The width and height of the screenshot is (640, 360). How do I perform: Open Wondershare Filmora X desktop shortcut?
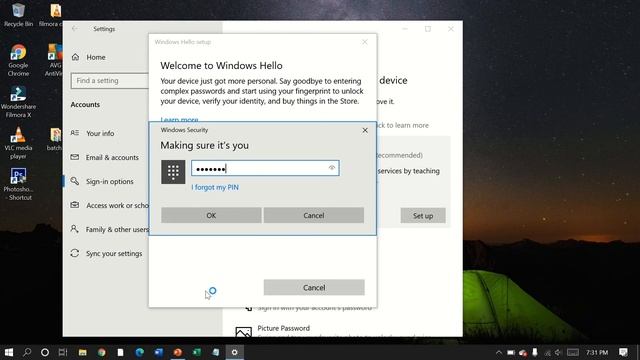tap(18, 102)
